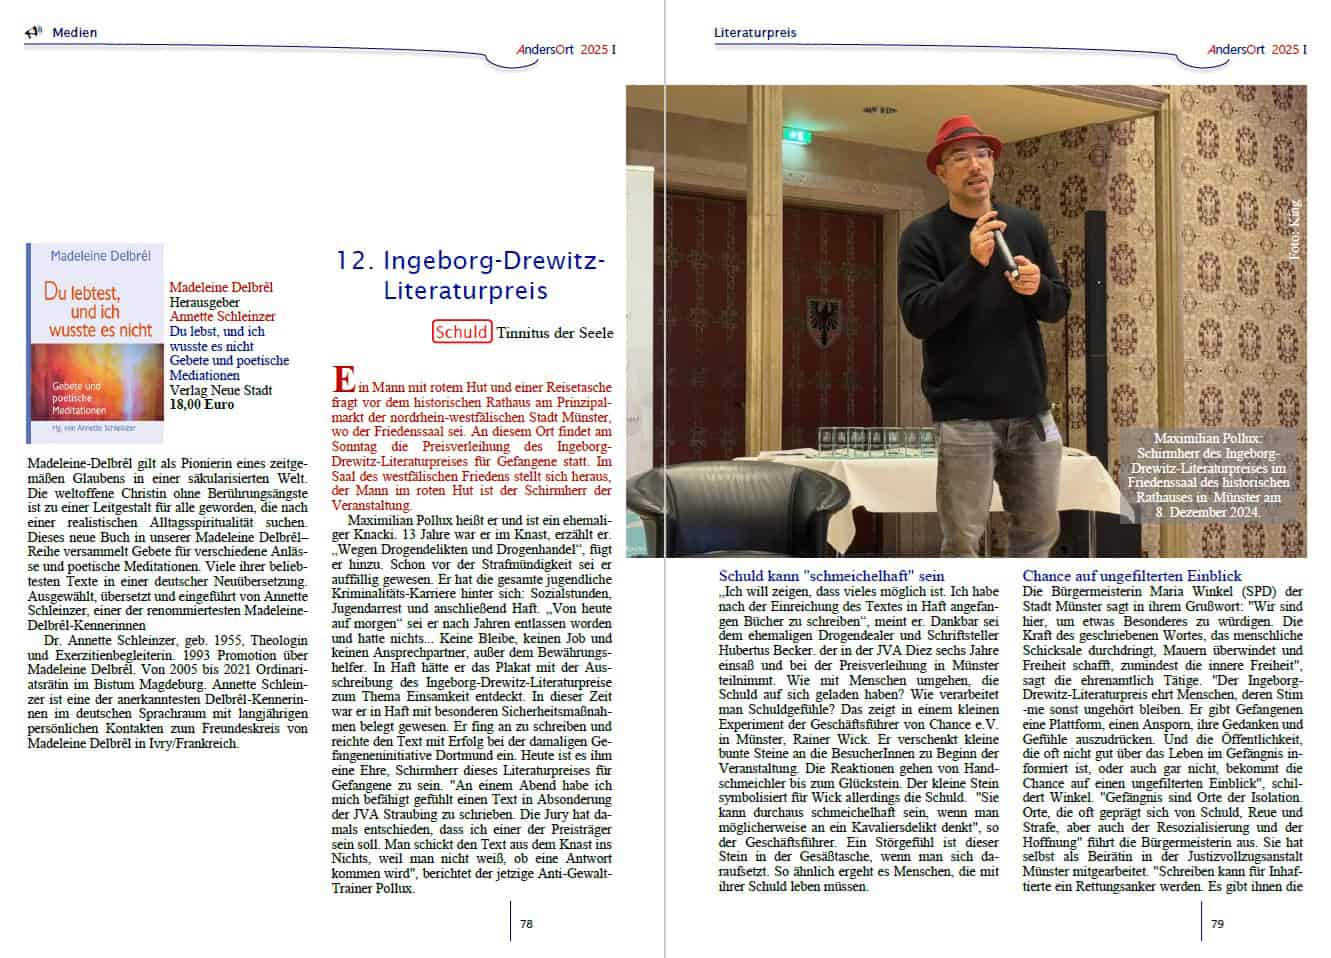
Task: Click the AndersOrt 2025 logo on right page
Action: point(1256,49)
